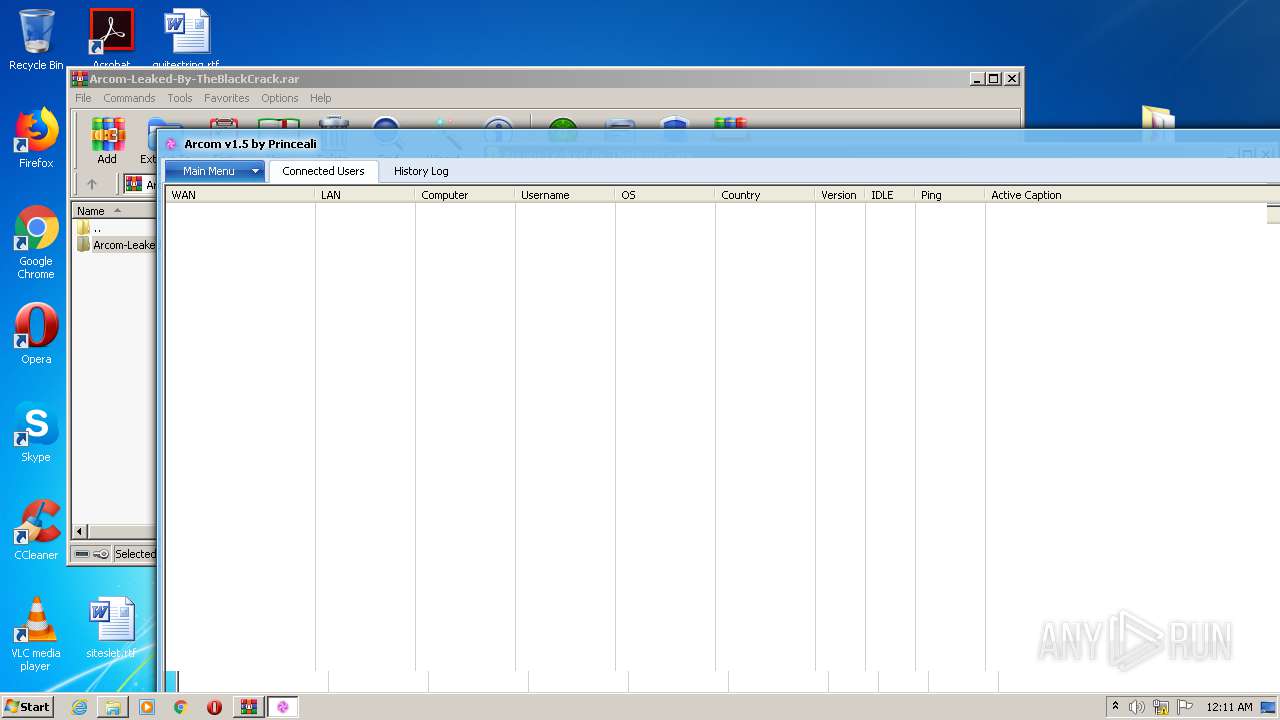This screenshot has height=720, width=1280.
Task: Sort list by WAN column header
Action: point(240,195)
